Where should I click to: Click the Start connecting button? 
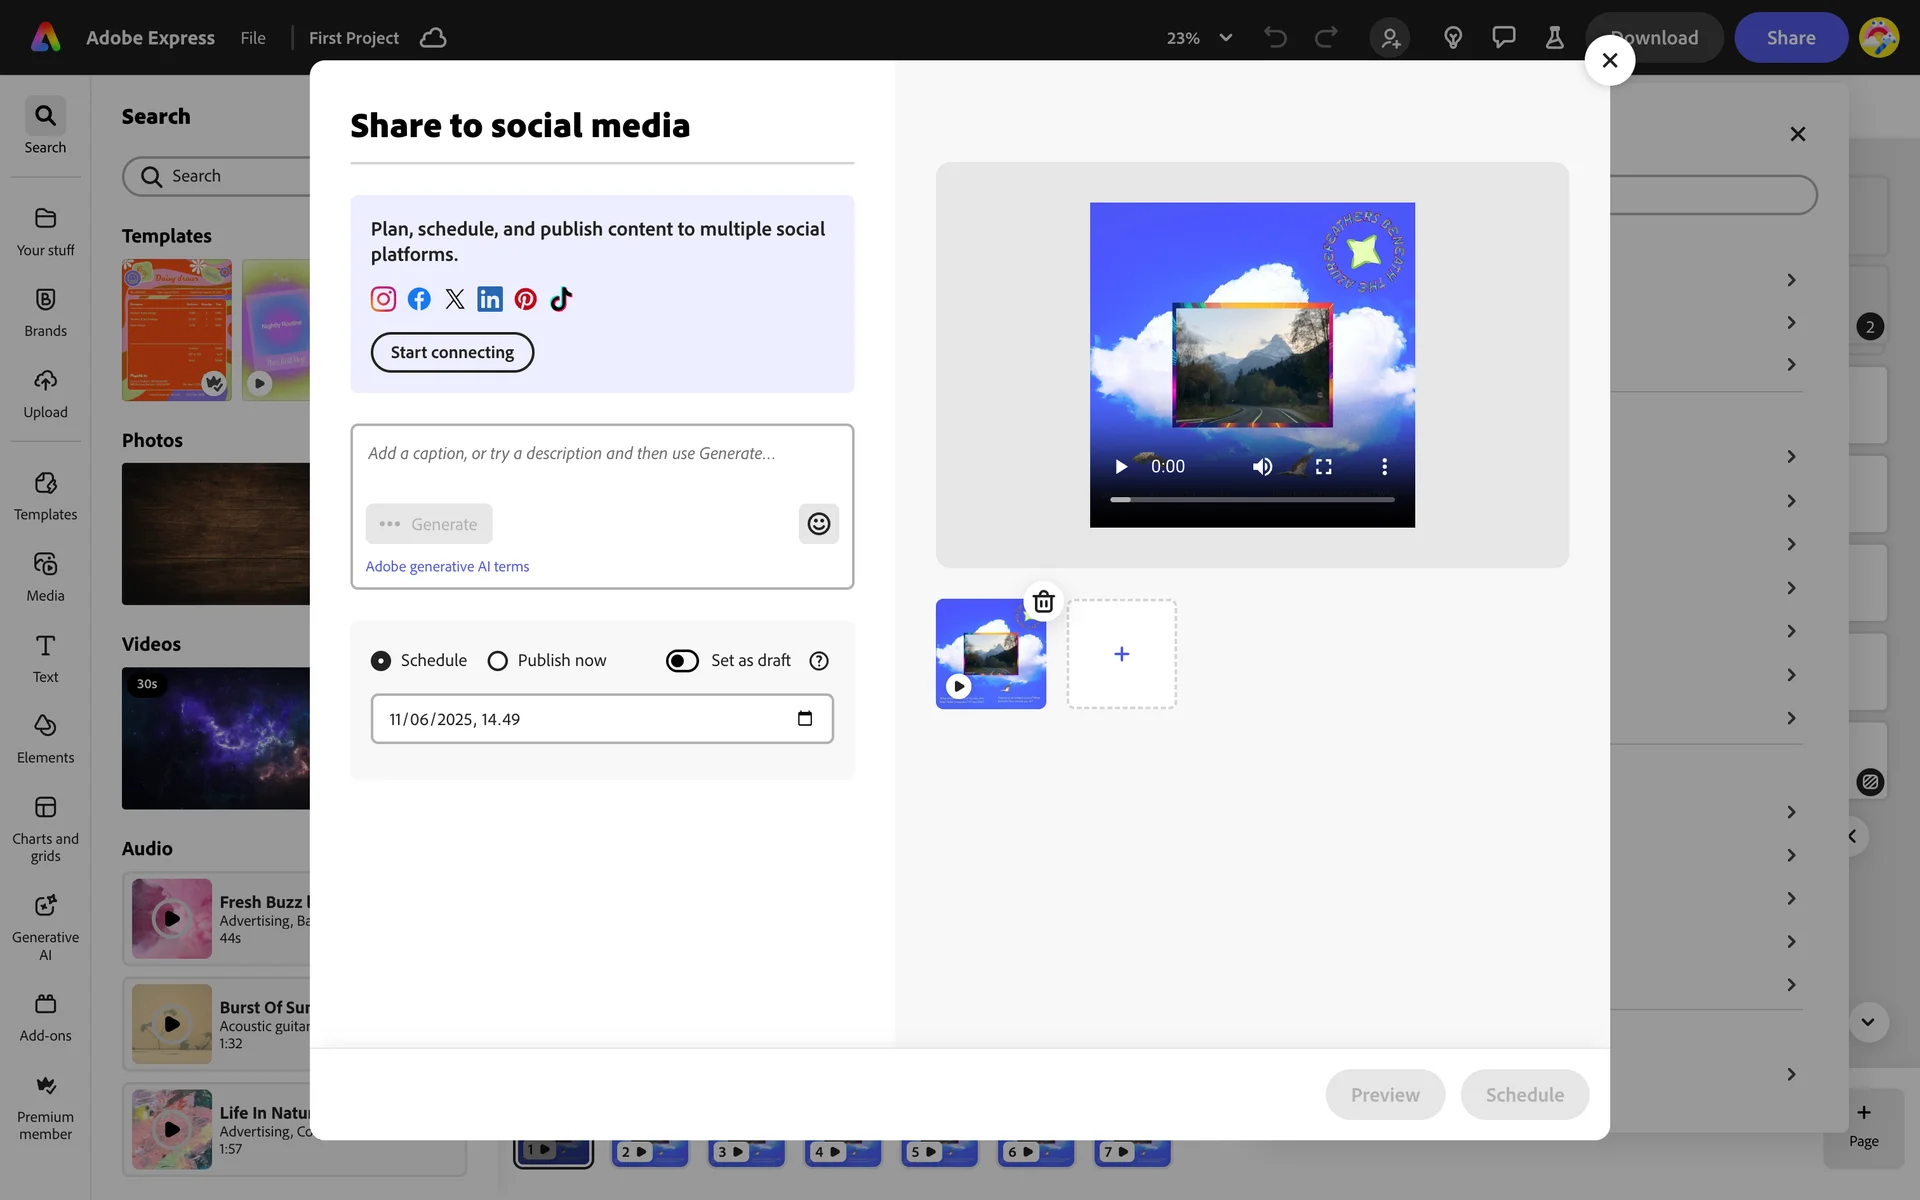tap(452, 352)
